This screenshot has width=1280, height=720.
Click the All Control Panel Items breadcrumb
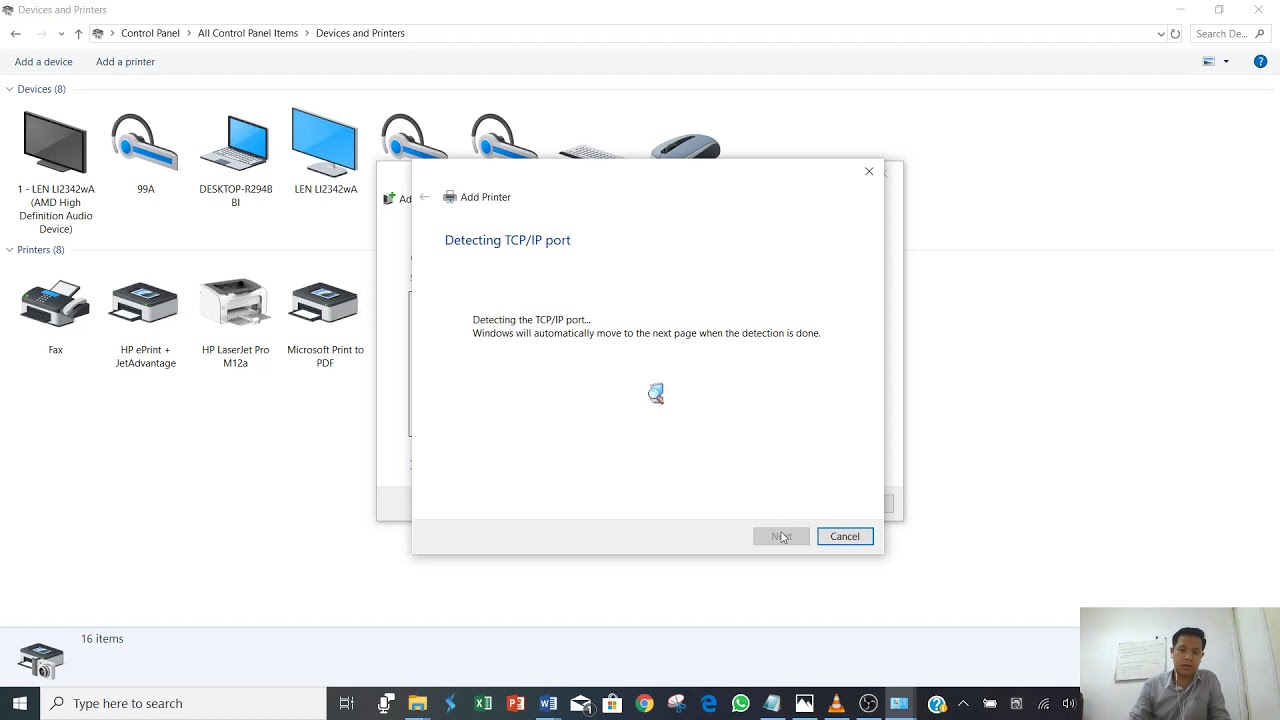(x=248, y=33)
